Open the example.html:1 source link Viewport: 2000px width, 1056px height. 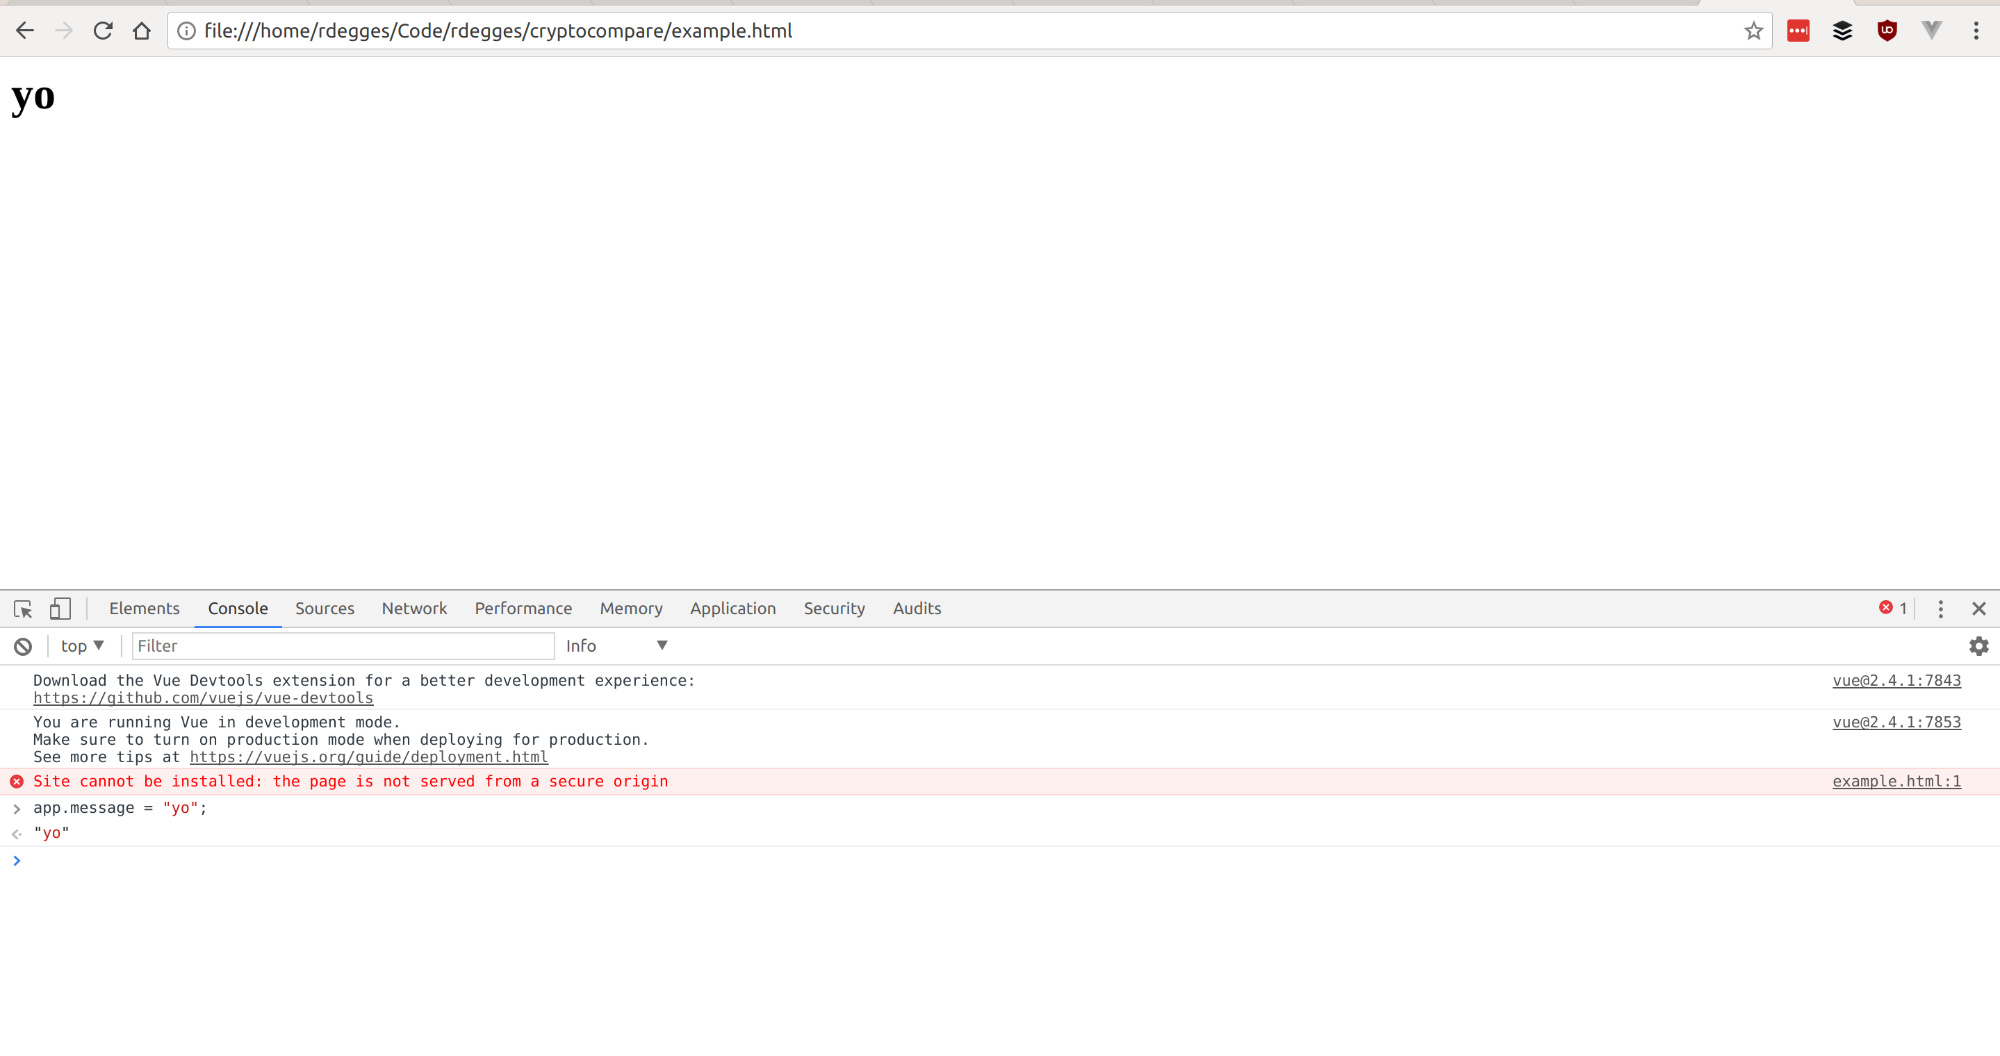1896,782
